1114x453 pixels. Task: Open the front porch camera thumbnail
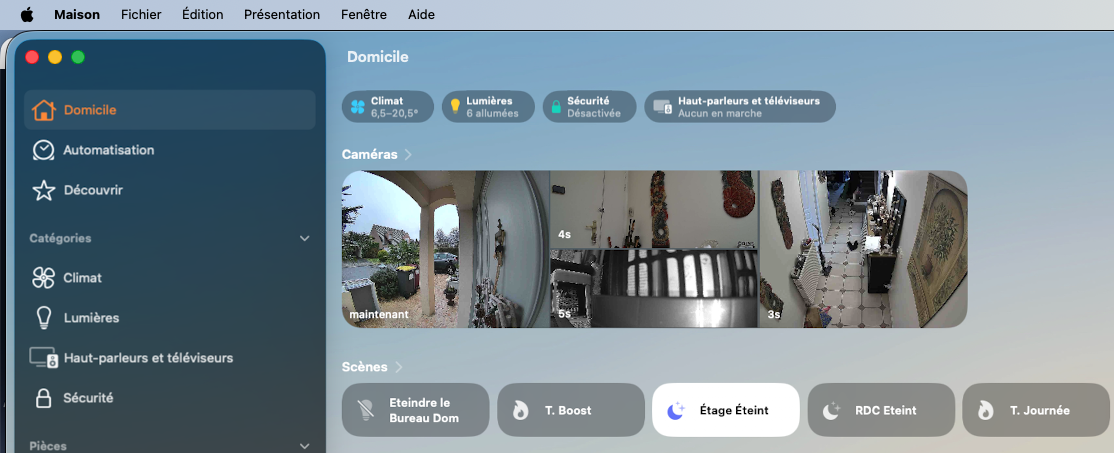point(445,249)
